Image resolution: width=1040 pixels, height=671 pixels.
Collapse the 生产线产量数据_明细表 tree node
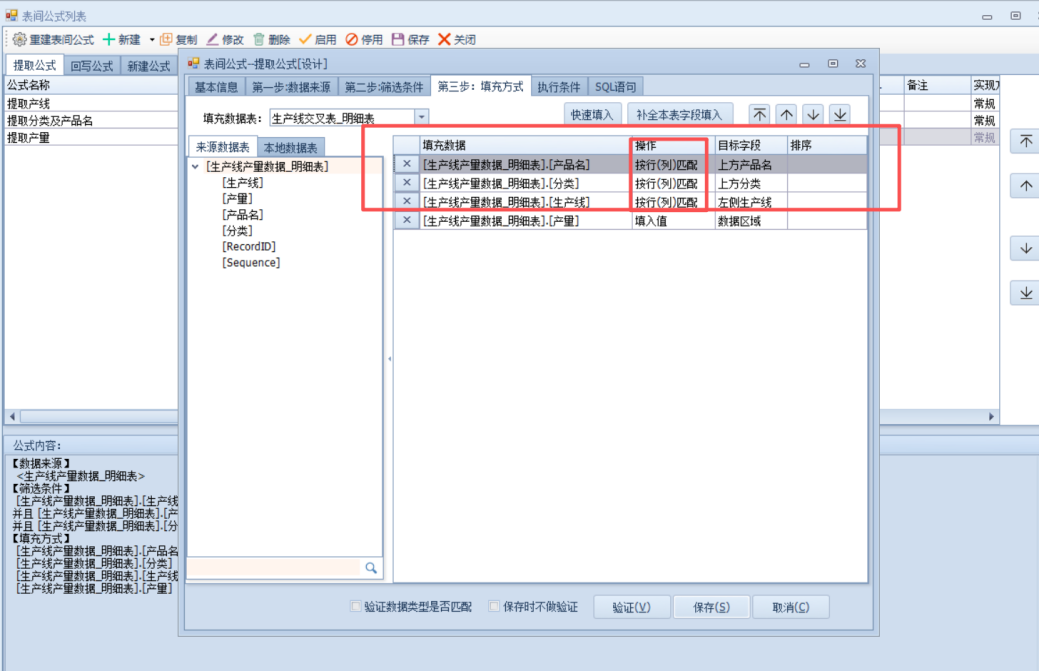tap(195, 167)
